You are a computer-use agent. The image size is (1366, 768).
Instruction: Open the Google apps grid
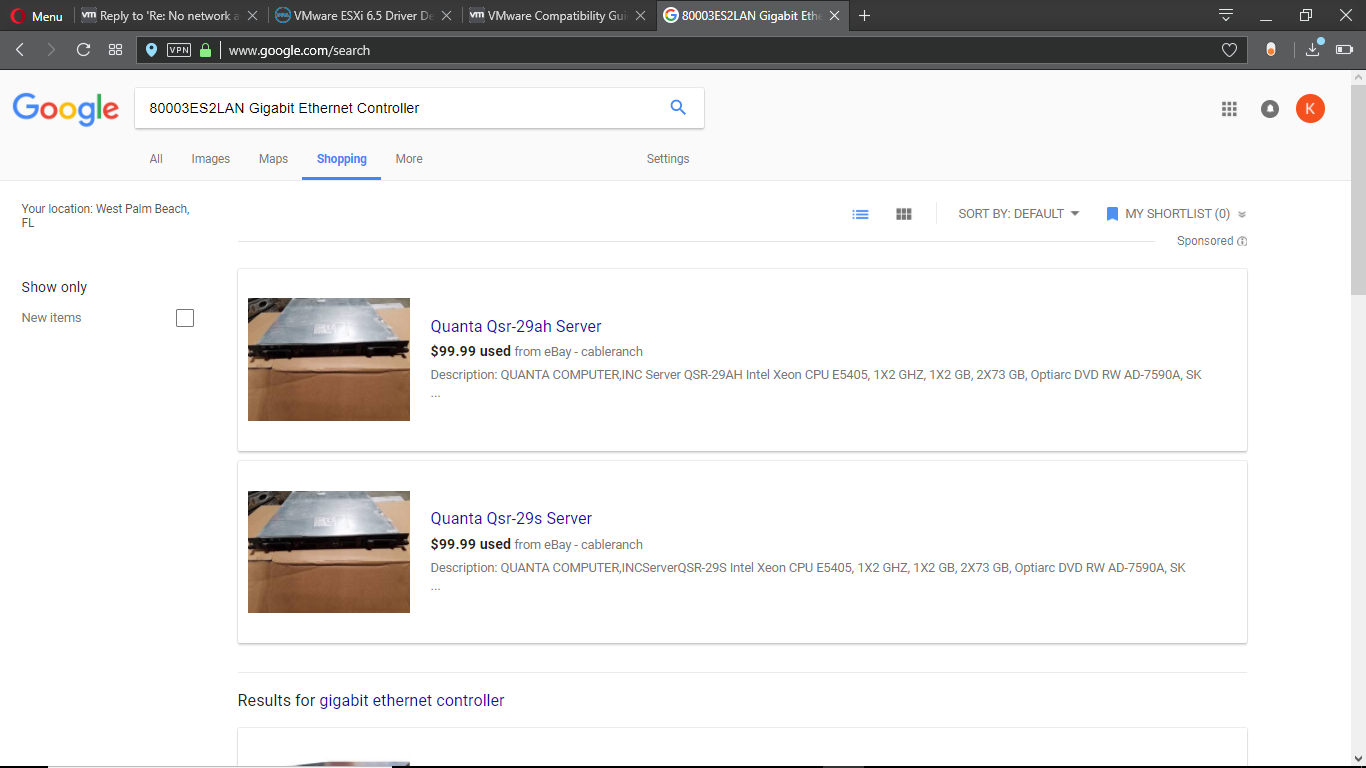(x=1230, y=109)
